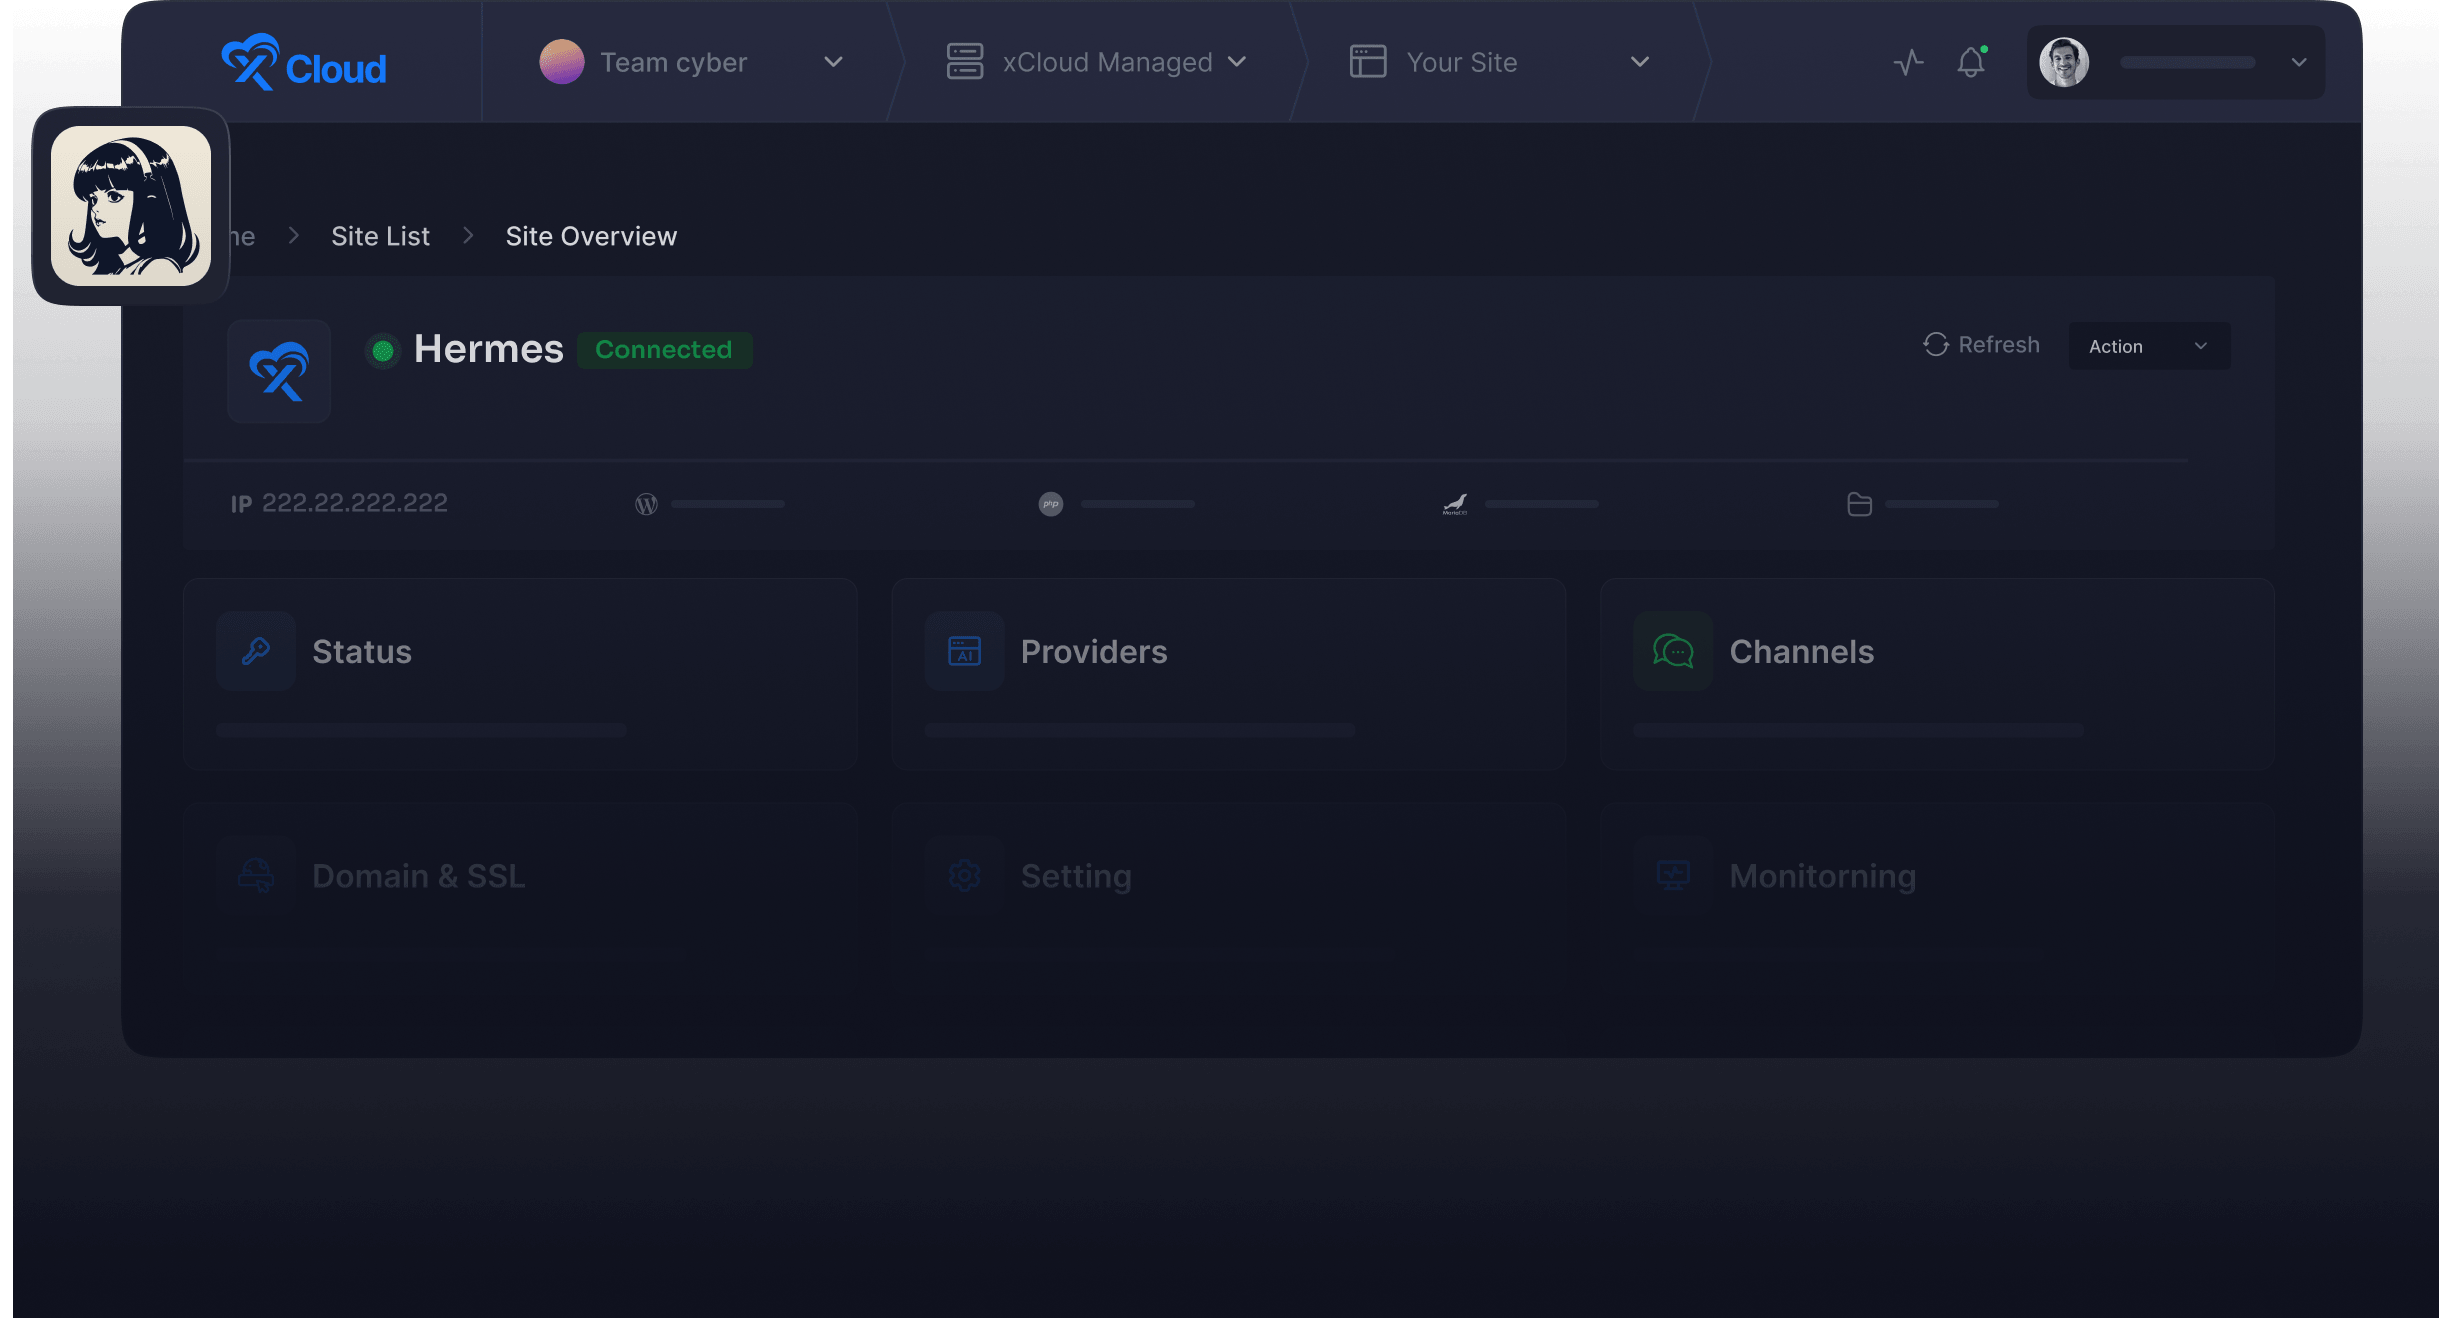Click the Domain & SSL icon
The image size is (2444, 1318).
pos(256,876)
